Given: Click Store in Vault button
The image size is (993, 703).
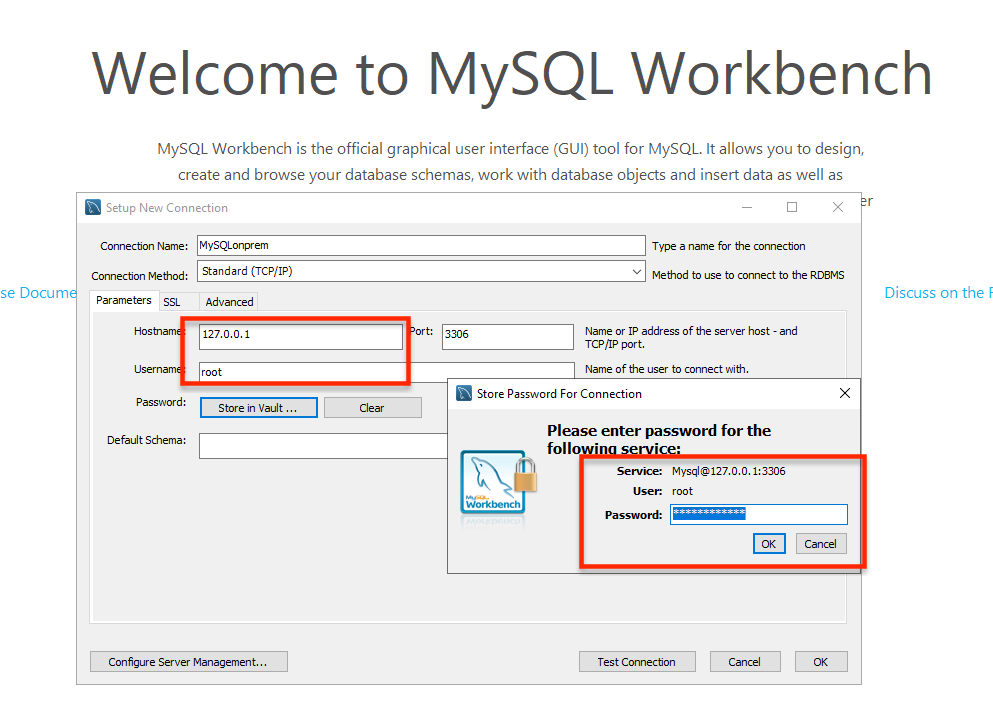Looking at the screenshot, I should (x=258, y=408).
